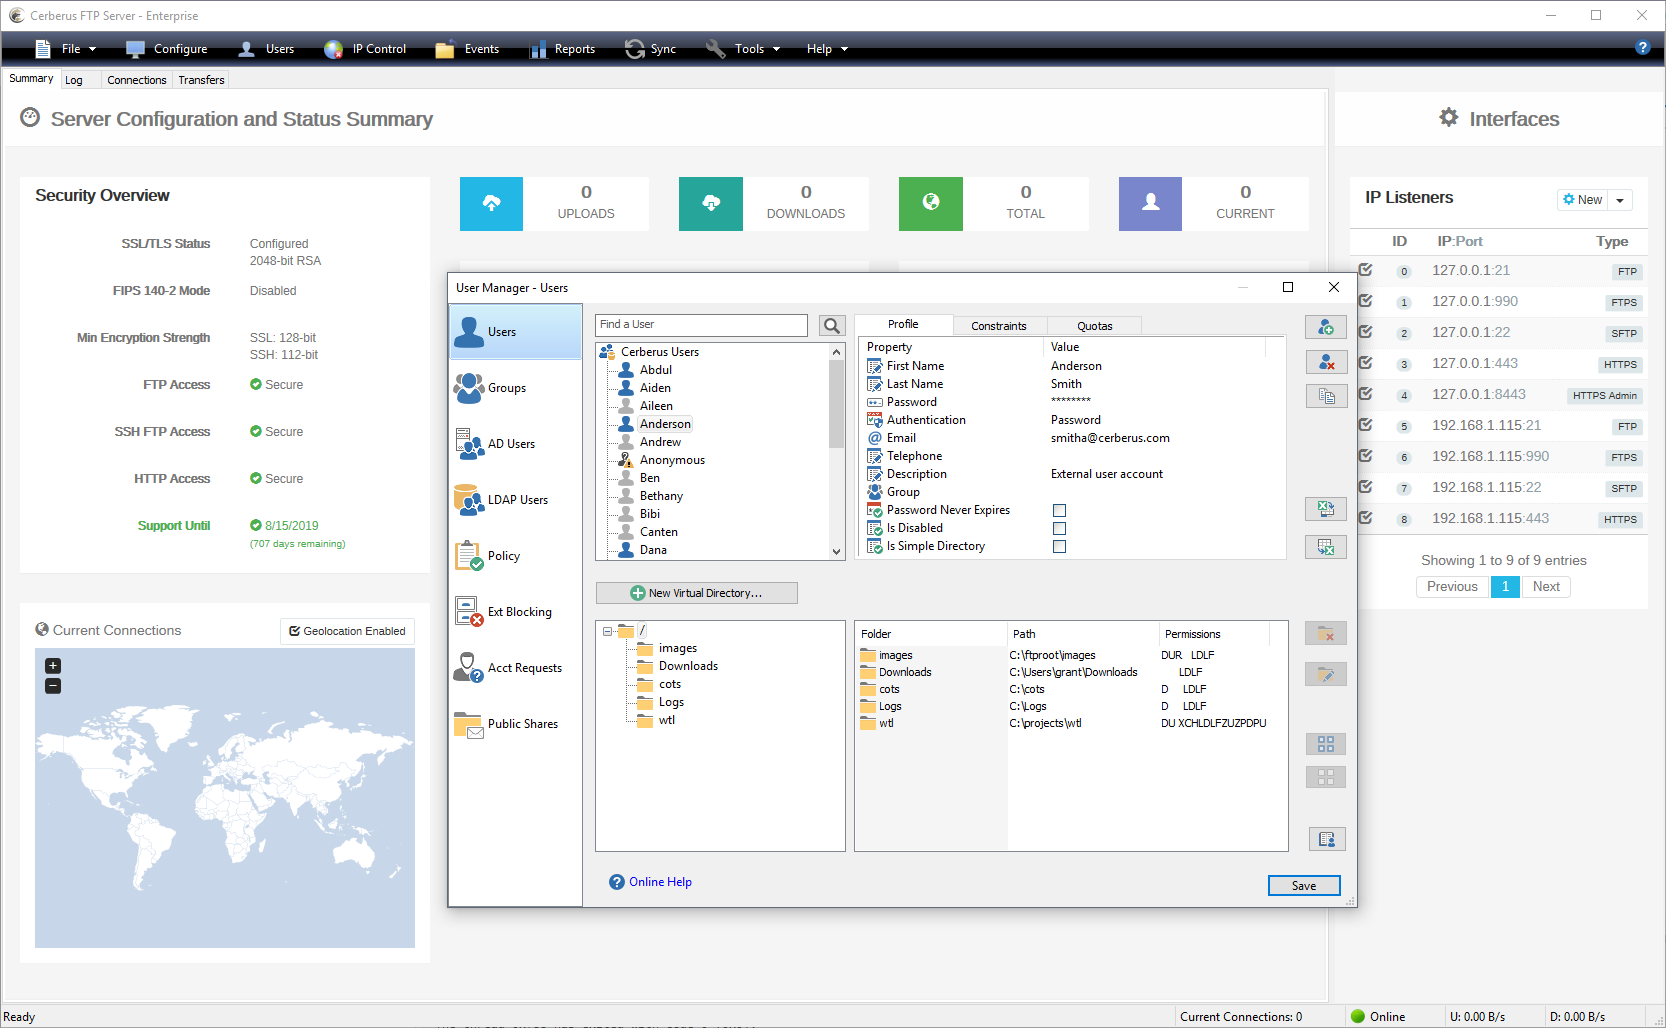The image size is (1666, 1028).
Task: Click the Downloads row in folder table
Action: pos(1070,672)
